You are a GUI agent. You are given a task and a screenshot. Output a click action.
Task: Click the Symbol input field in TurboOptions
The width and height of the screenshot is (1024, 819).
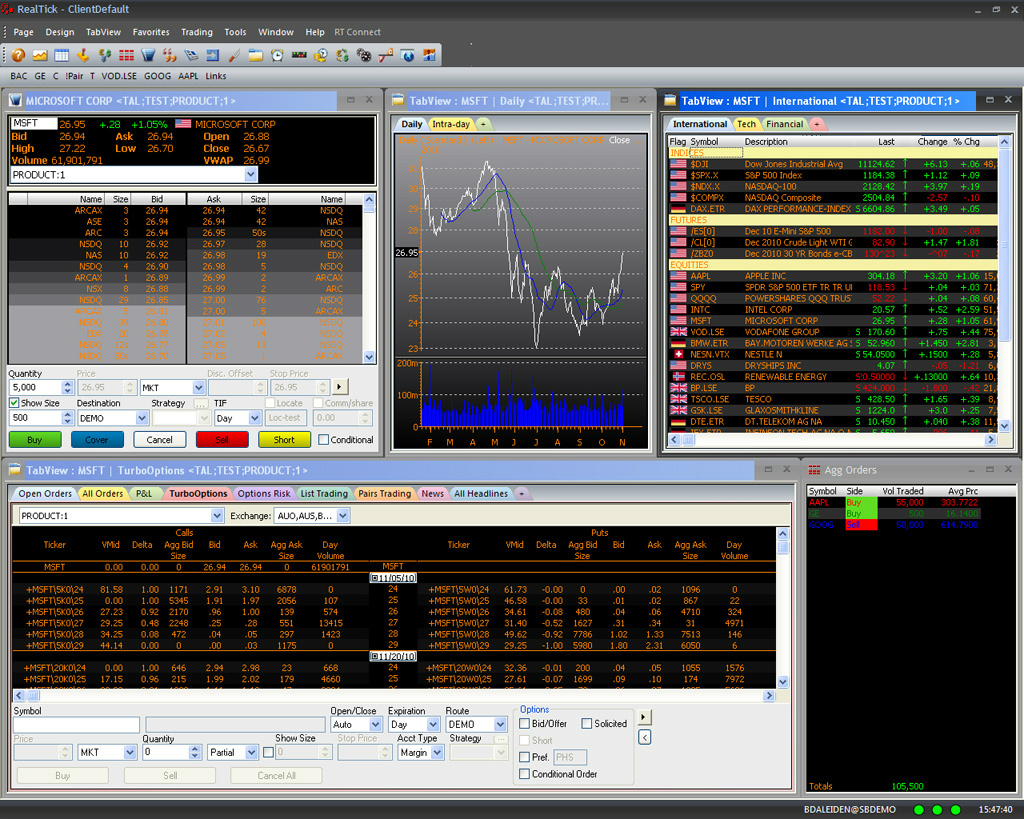[76, 724]
